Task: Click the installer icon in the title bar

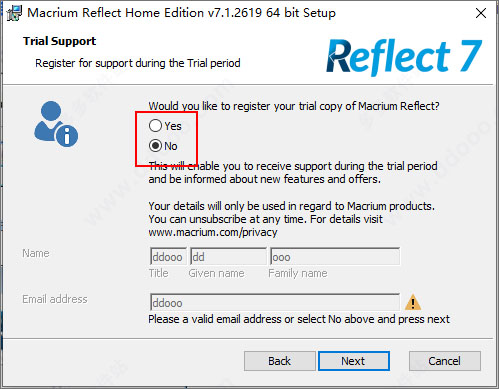Action: point(14,13)
